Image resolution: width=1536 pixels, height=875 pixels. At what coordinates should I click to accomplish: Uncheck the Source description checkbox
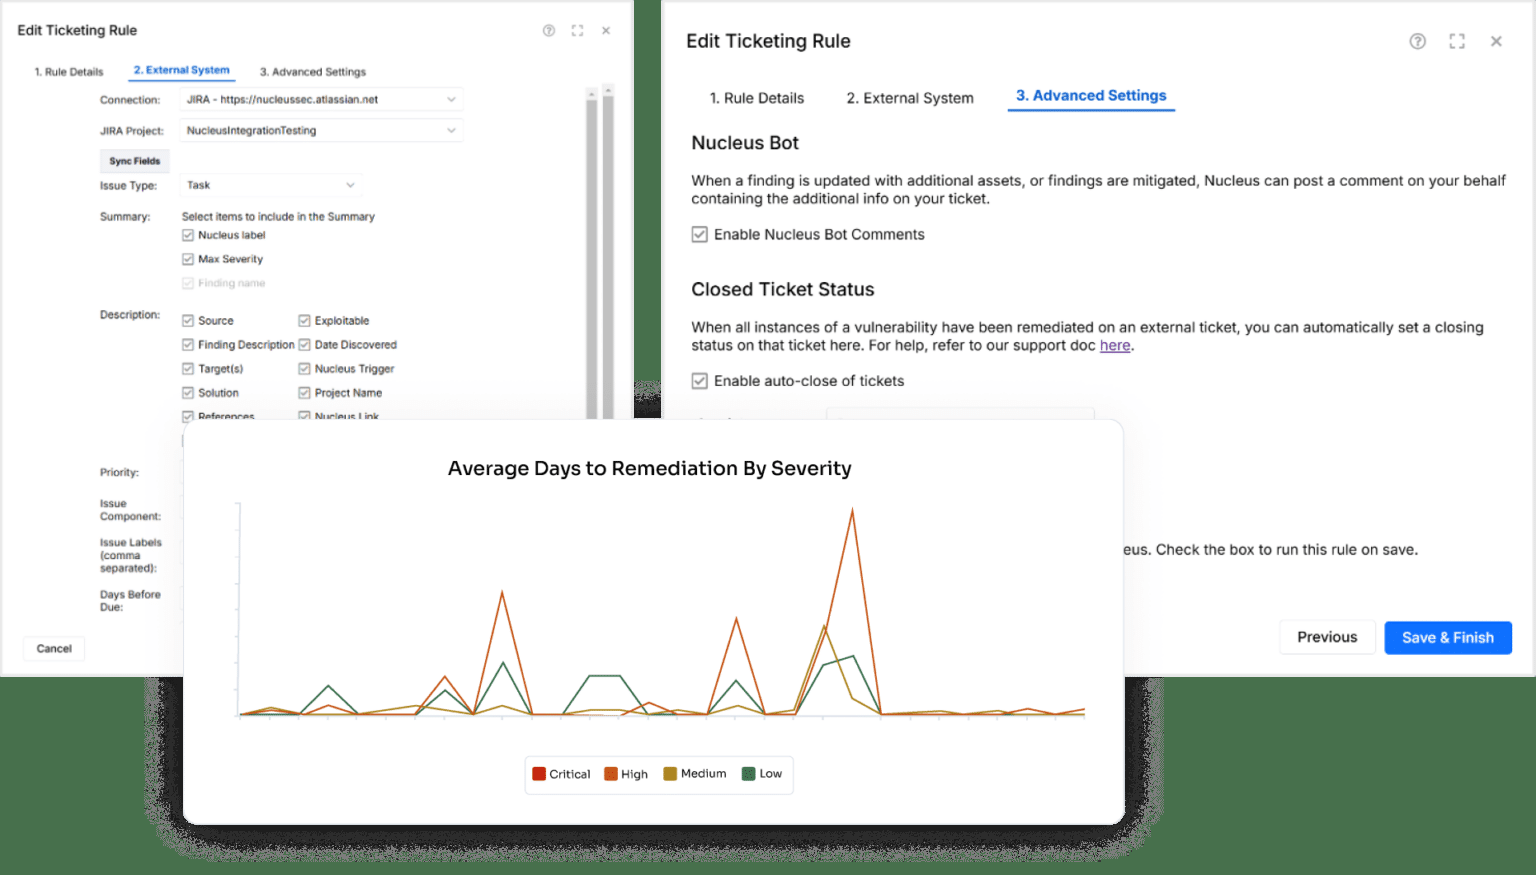pyautogui.click(x=188, y=321)
